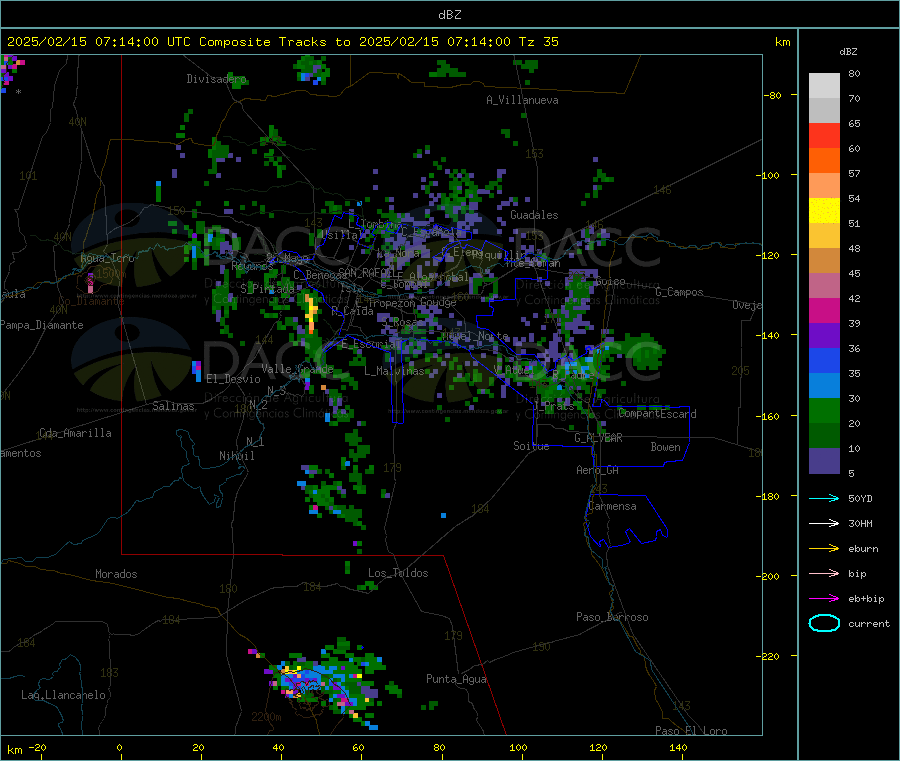Click the 'Lag.Llancanelo' map label
The width and height of the screenshot is (900, 761).
[x=63, y=695]
